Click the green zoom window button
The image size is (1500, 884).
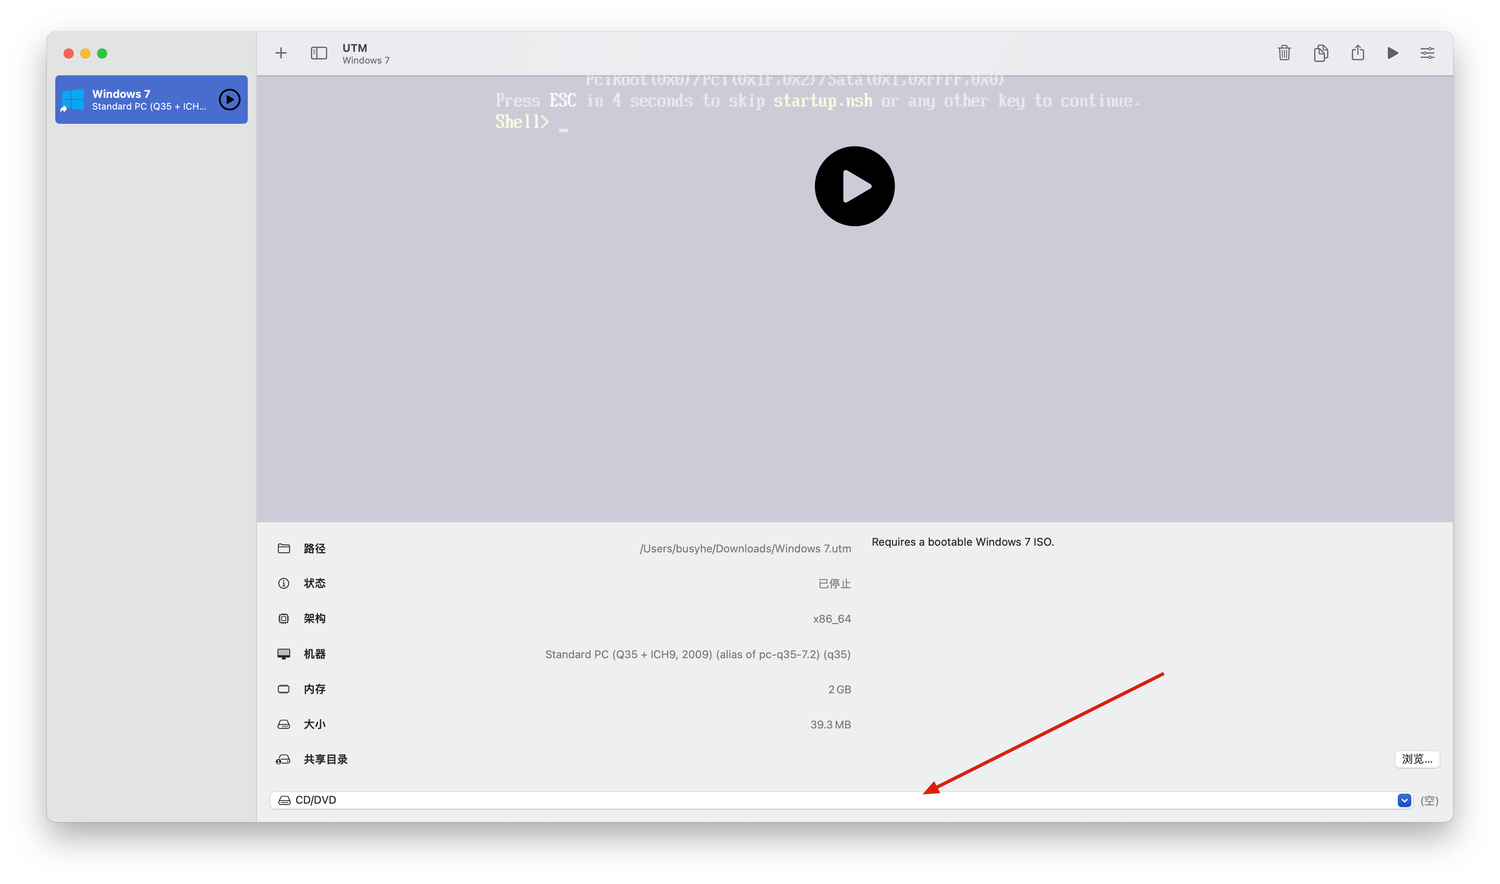[x=102, y=53]
